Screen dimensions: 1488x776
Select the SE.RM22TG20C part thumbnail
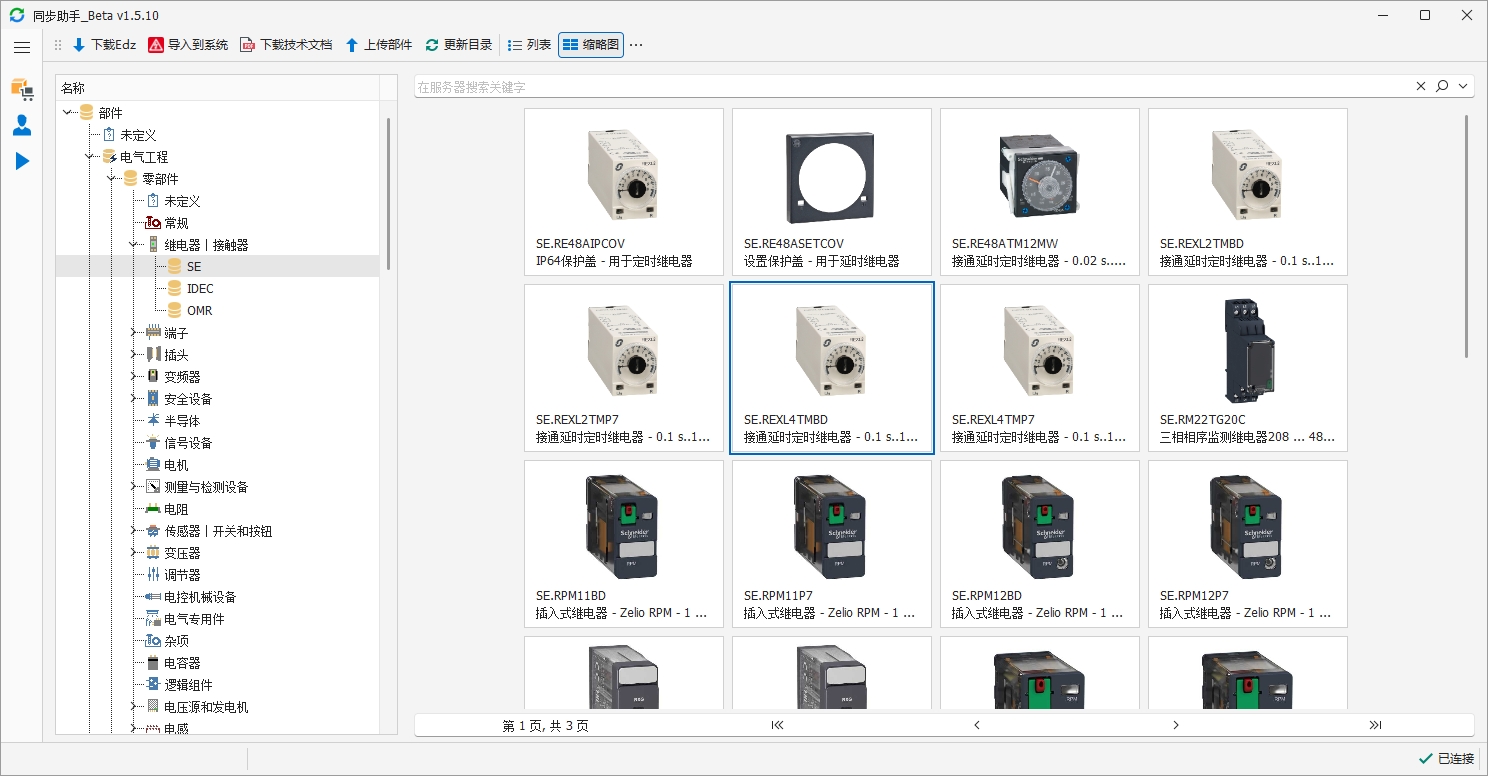pyautogui.click(x=1247, y=367)
